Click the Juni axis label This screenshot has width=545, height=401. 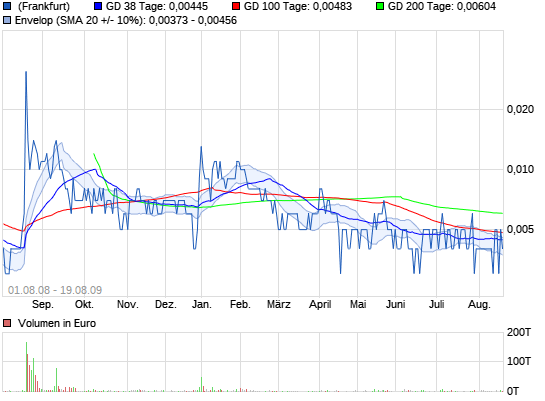click(x=396, y=304)
